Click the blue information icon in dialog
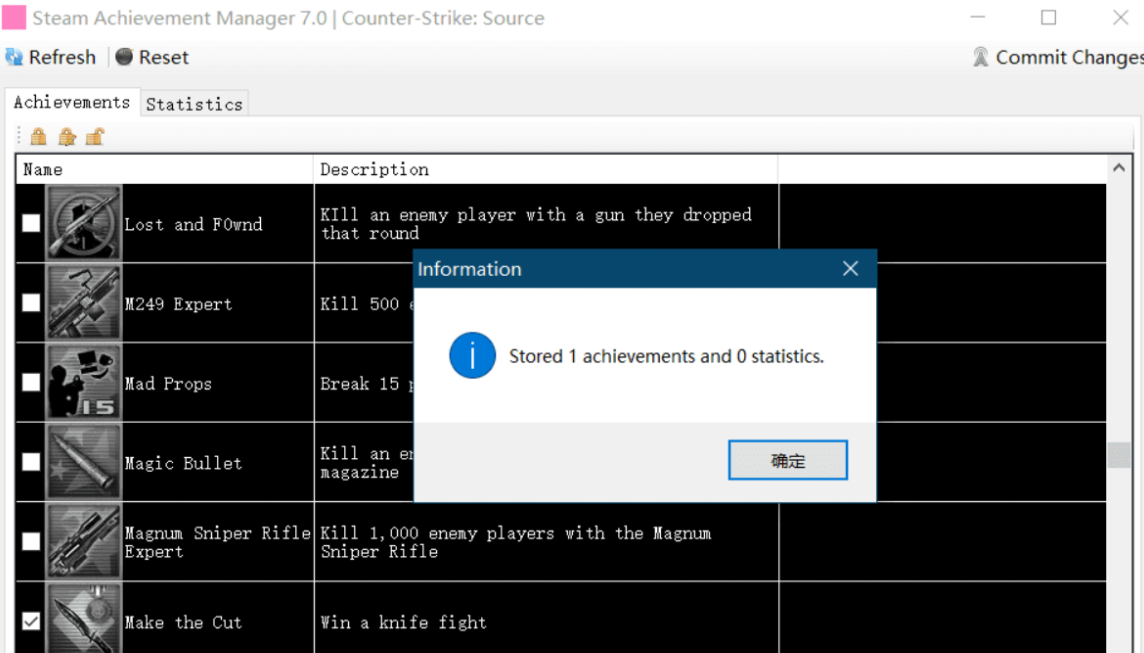The width and height of the screenshot is (1144, 653). [472, 355]
